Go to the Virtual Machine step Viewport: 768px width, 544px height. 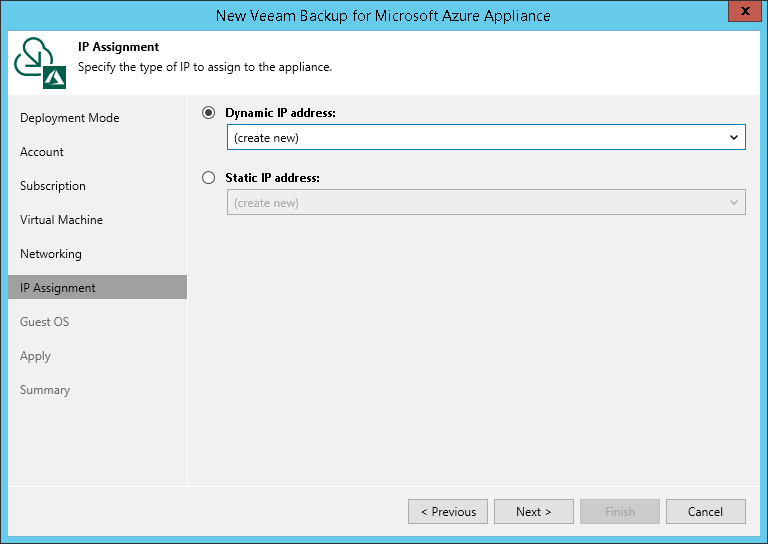(x=61, y=220)
